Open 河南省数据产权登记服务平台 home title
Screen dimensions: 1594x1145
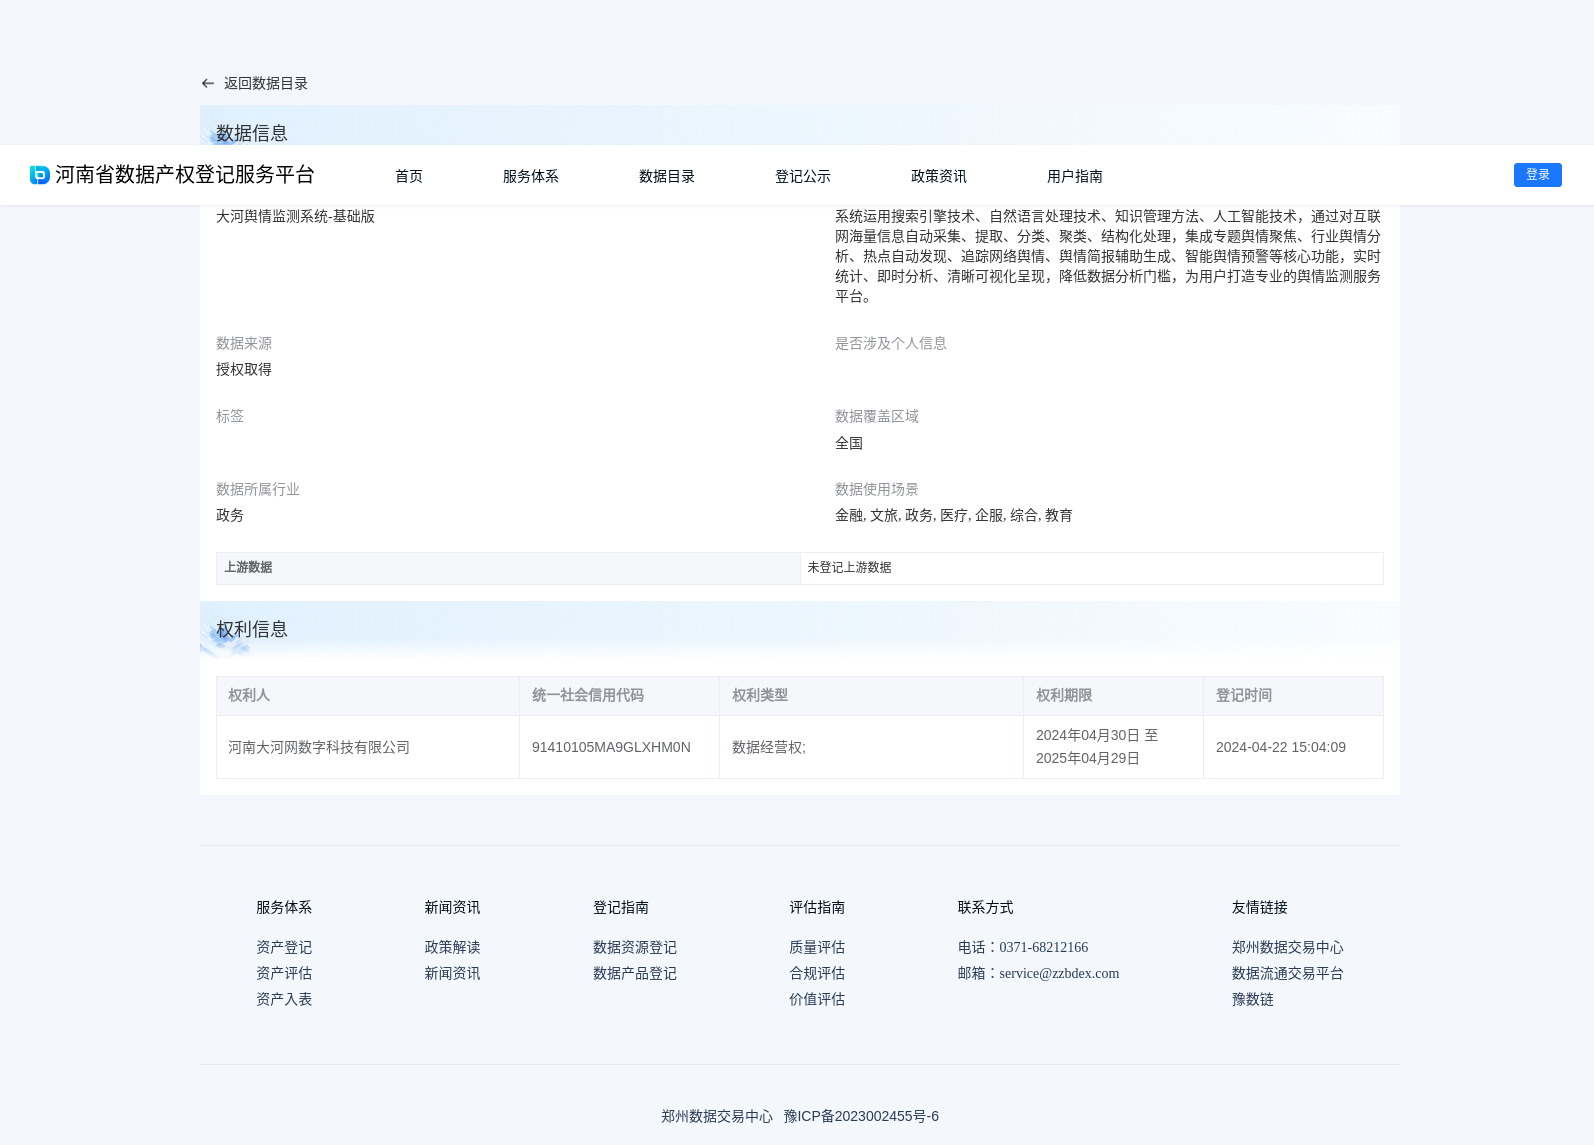[185, 175]
